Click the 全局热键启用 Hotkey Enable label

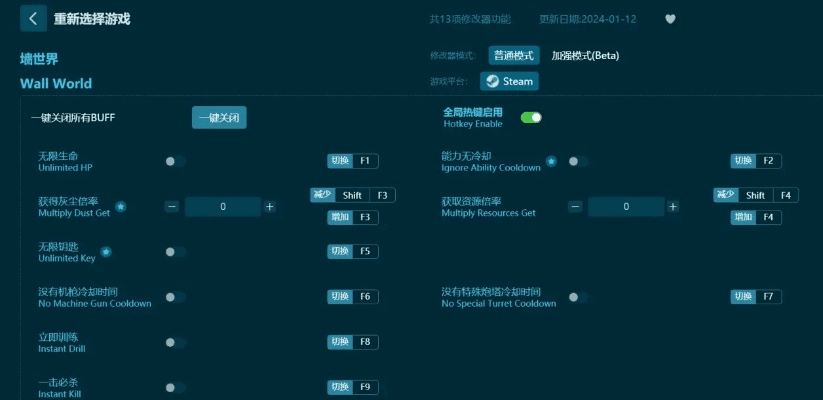coord(473,118)
